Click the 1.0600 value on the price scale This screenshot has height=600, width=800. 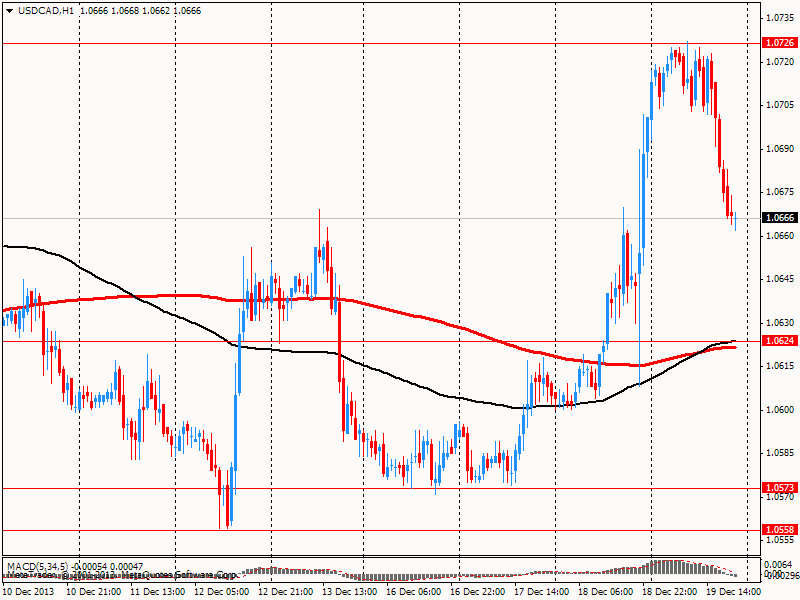coord(780,410)
